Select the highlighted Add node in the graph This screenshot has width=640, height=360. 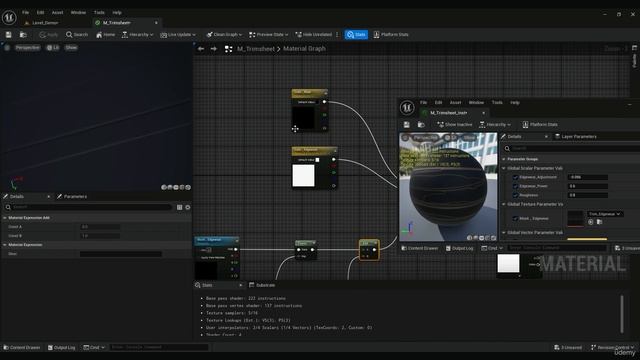[369, 250]
